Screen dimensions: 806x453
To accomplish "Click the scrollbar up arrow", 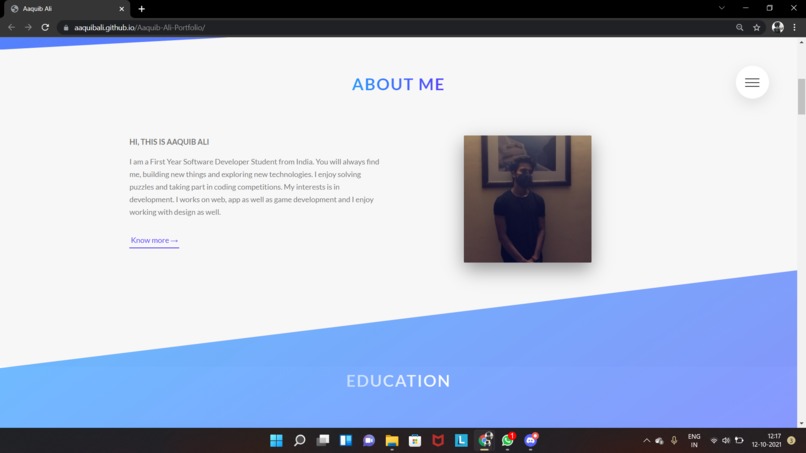I will pyautogui.click(x=801, y=42).
